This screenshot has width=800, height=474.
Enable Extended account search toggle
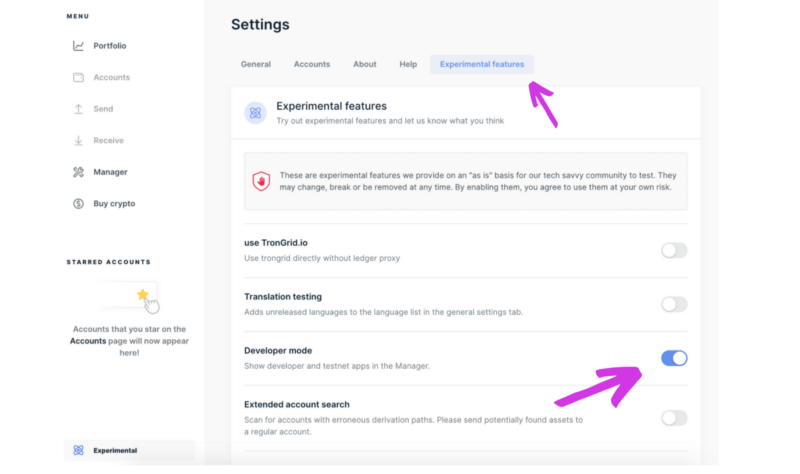tap(674, 418)
